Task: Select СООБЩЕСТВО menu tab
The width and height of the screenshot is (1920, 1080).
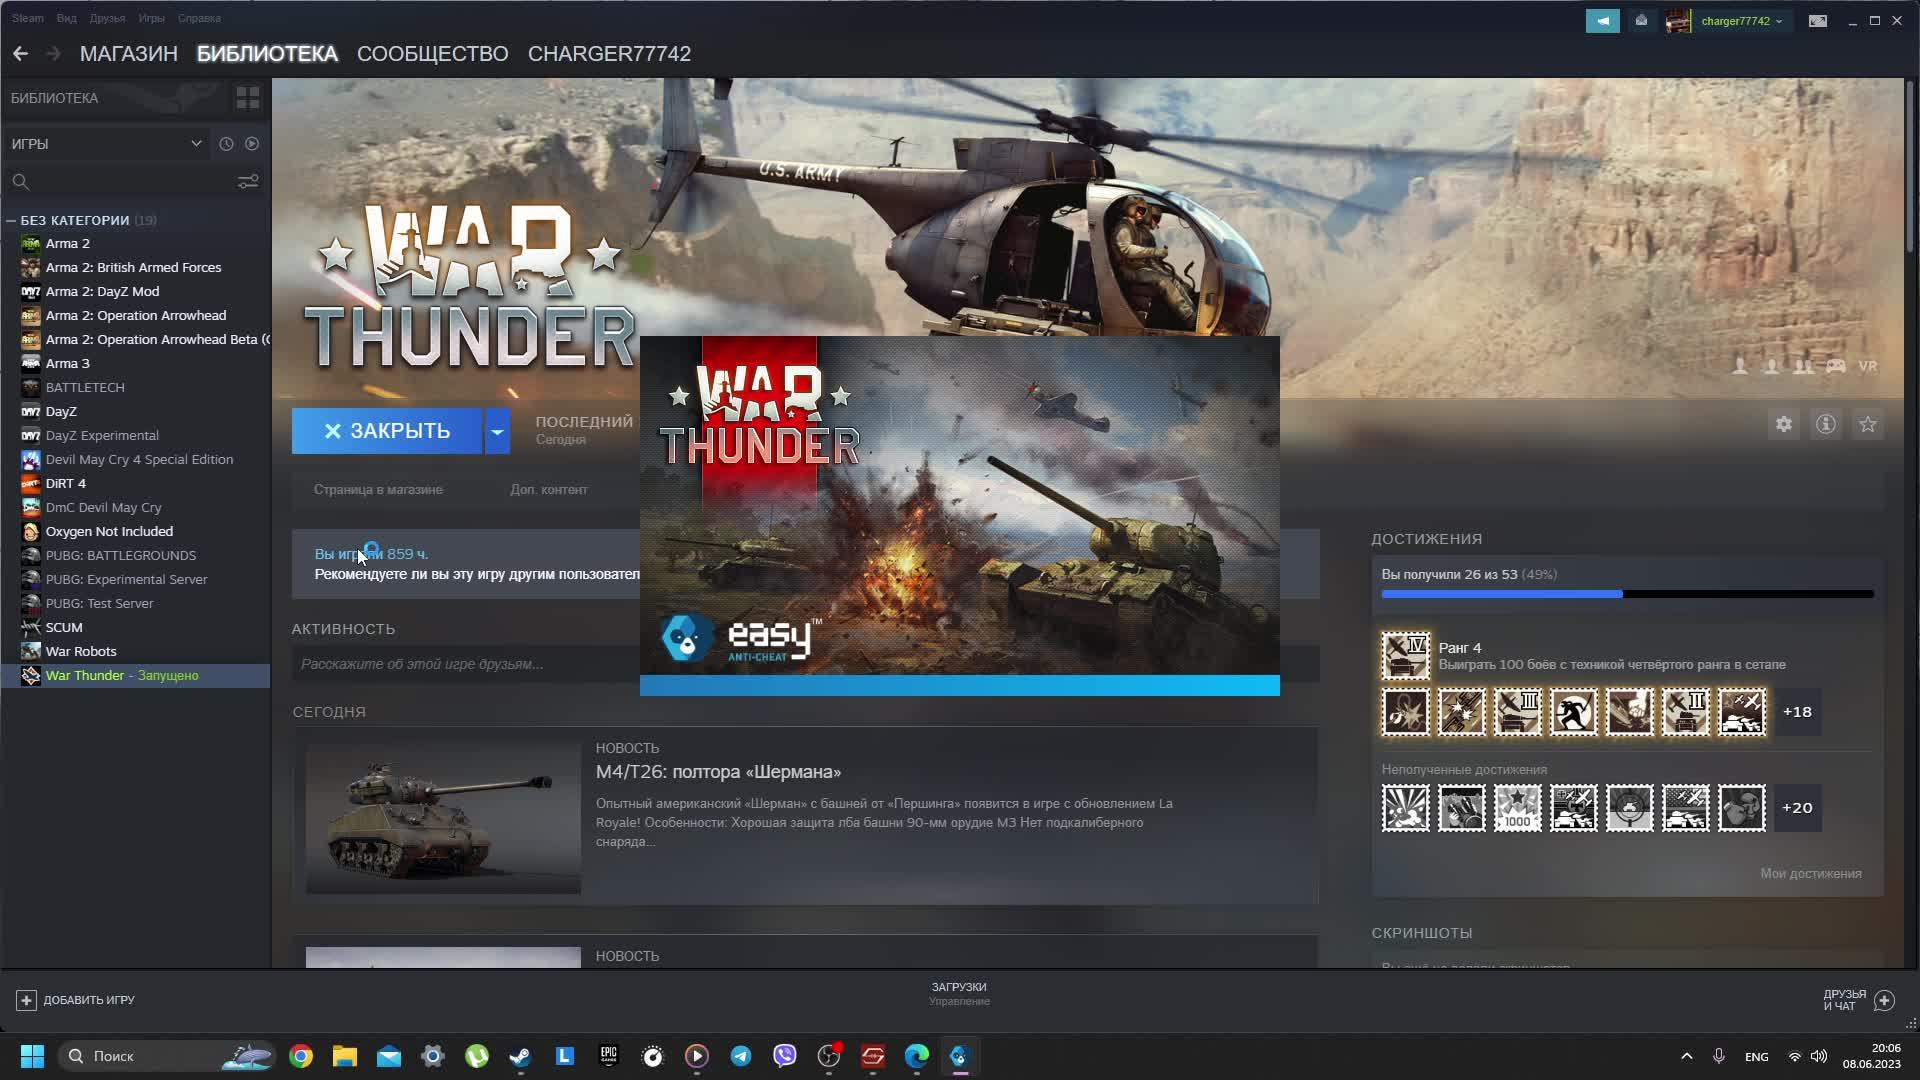Action: tap(433, 53)
